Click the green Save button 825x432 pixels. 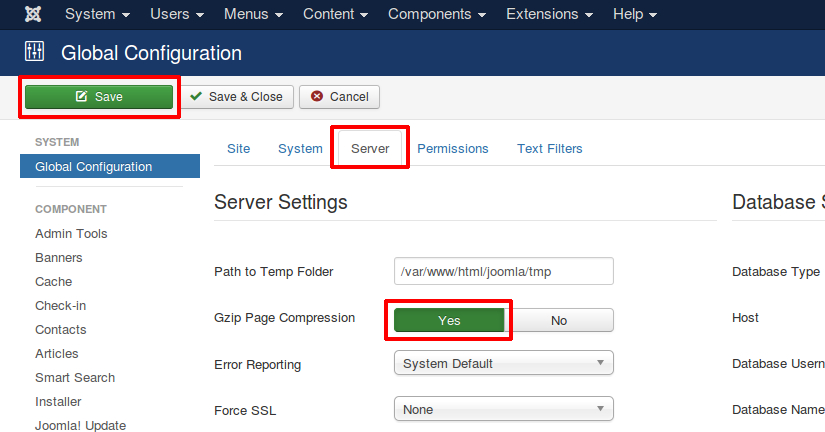point(99,97)
